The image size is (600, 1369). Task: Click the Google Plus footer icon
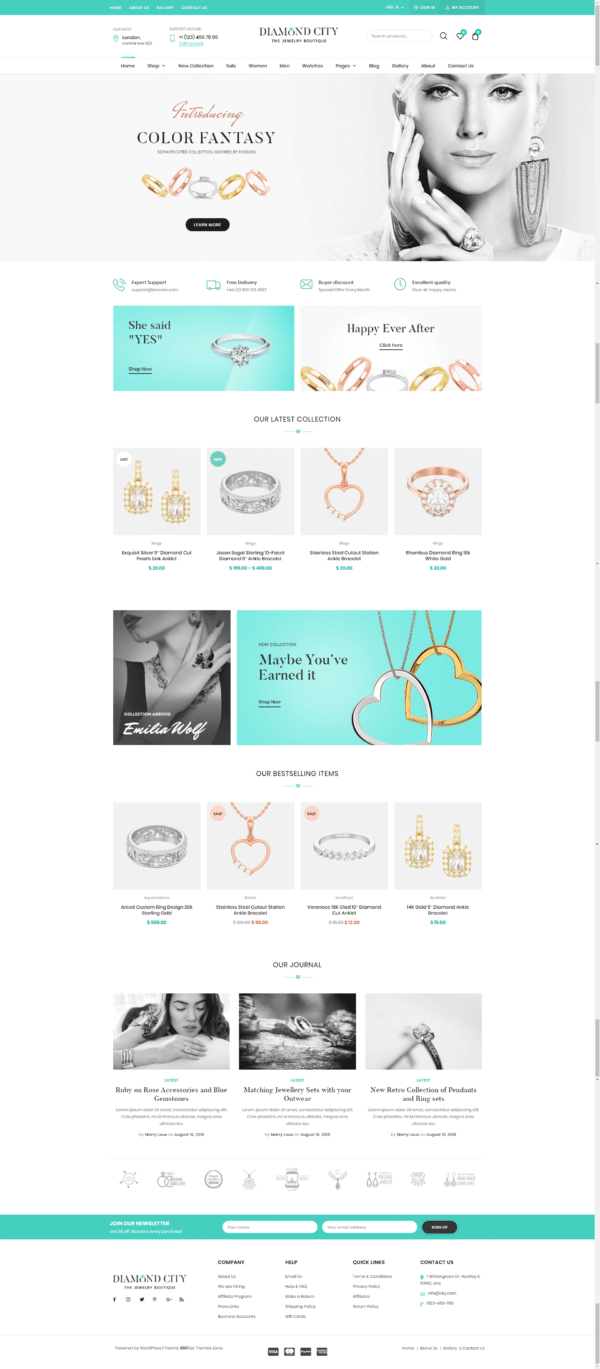169,1299
